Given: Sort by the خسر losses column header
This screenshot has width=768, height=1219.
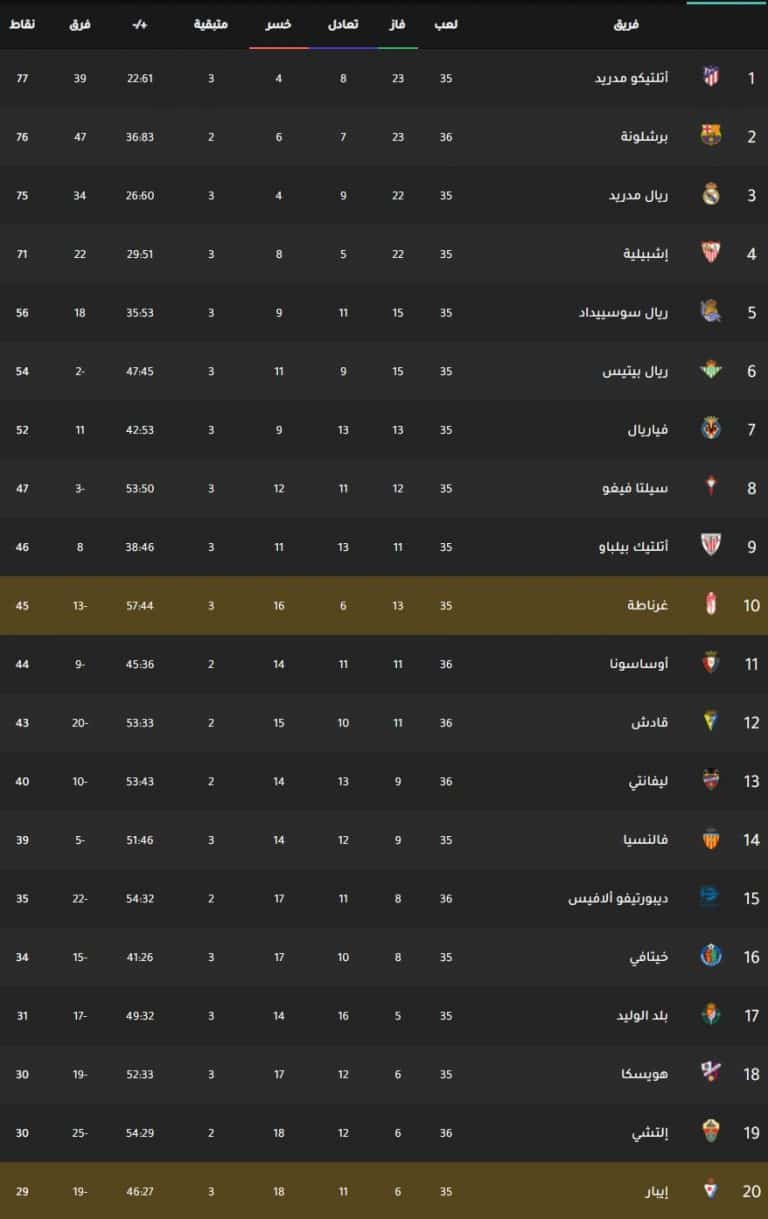Looking at the screenshot, I should pos(279,23).
